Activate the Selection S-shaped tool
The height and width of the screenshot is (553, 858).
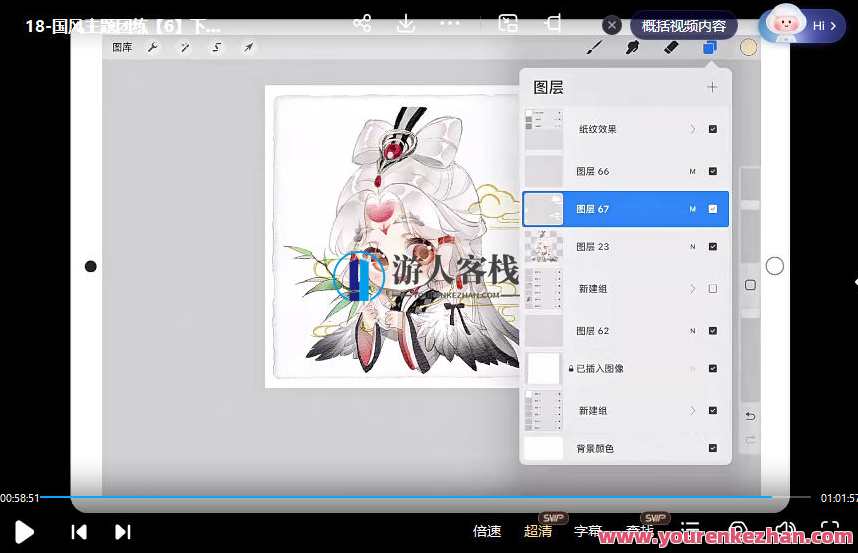217,48
